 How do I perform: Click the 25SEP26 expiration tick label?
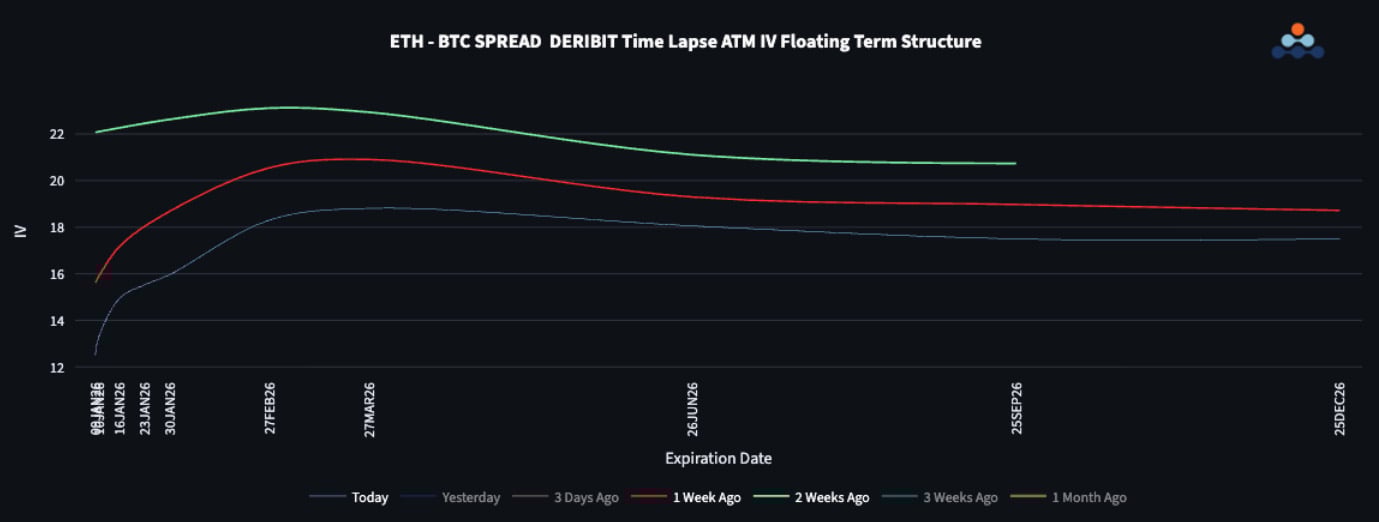tap(1016, 409)
